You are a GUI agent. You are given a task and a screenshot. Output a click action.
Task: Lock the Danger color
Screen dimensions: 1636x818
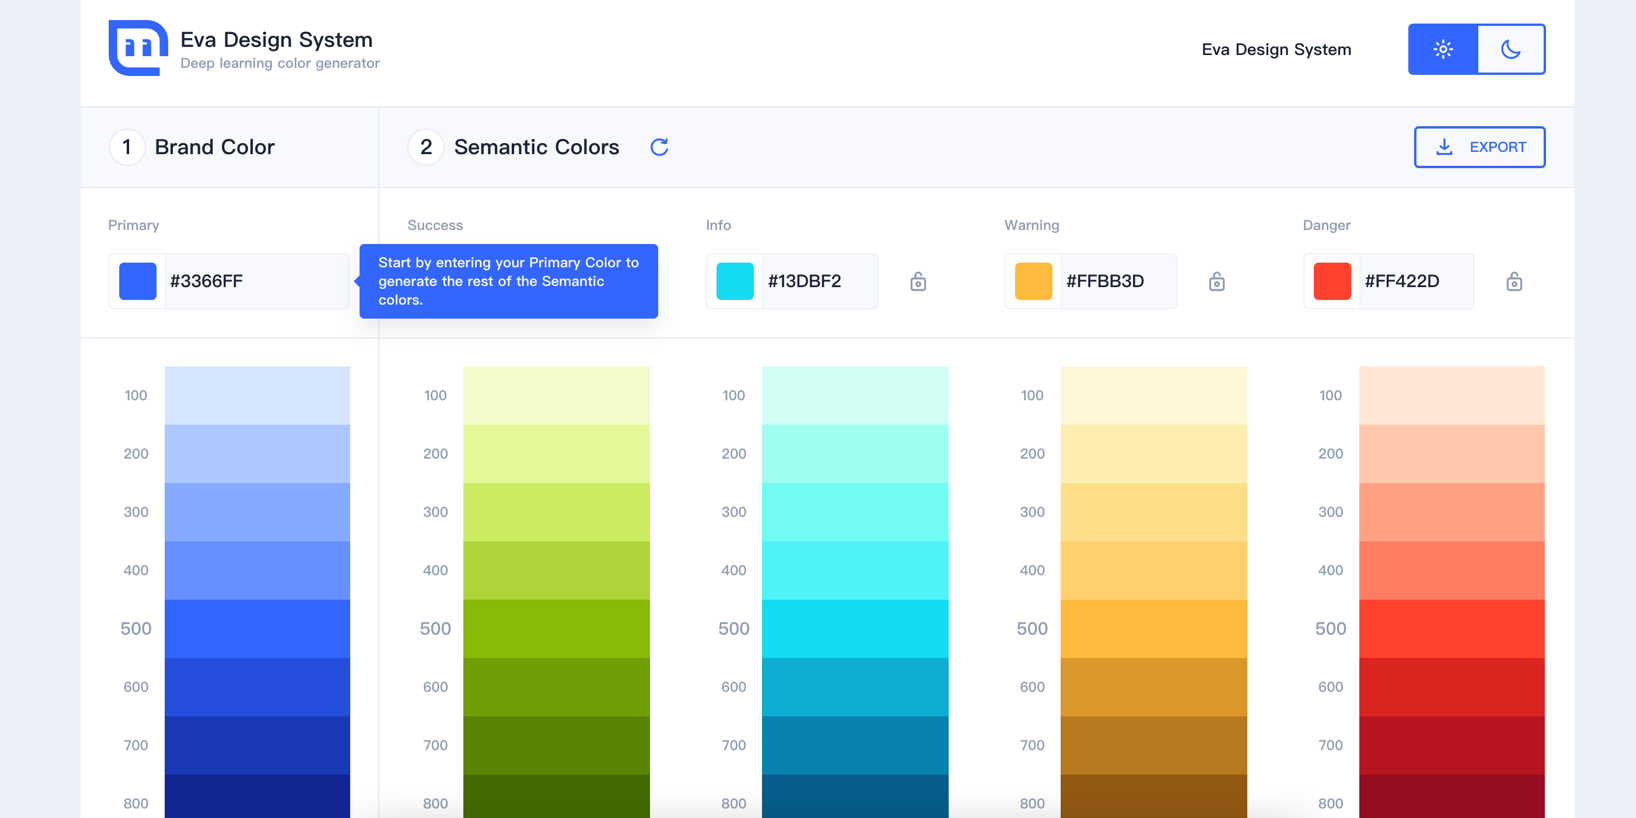point(1514,282)
